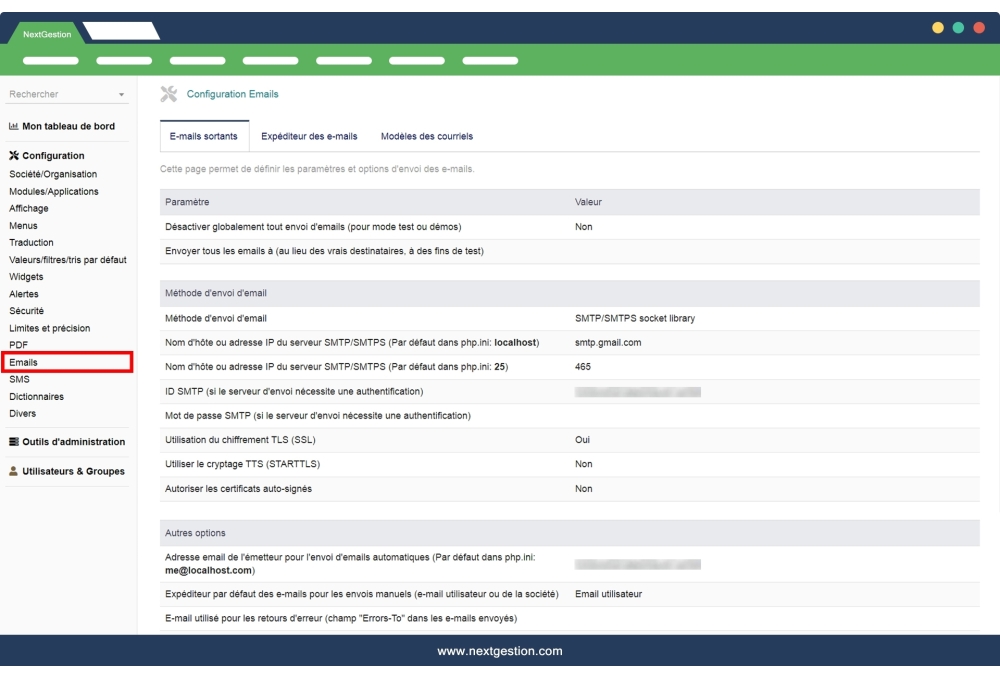The width and height of the screenshot is (1000, 679).
Task: Click the tools icon next to Configuration
Action: pos(14,156)
